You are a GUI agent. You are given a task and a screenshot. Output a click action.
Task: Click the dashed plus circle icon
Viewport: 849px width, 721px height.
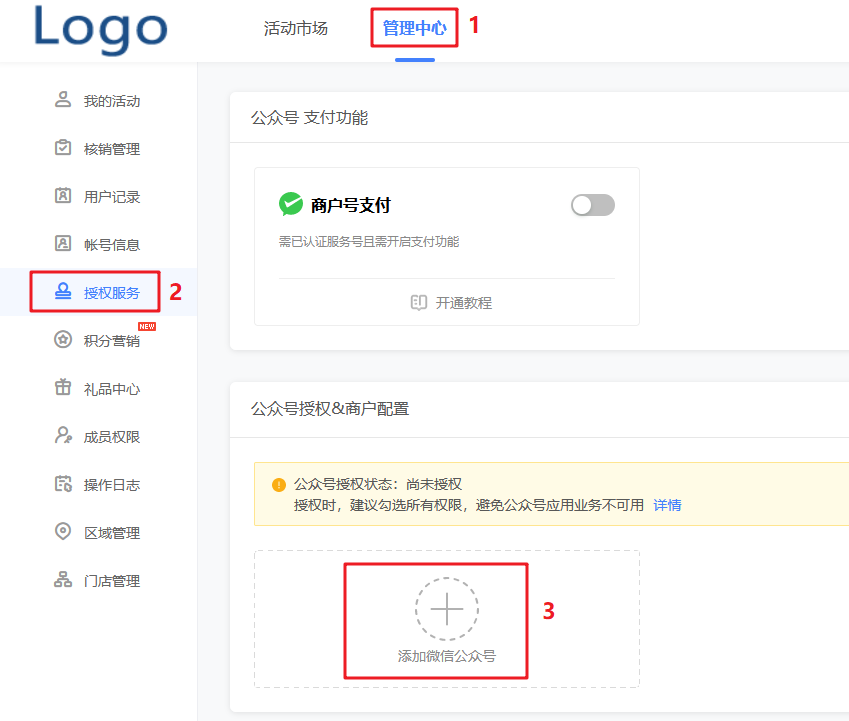447,609
